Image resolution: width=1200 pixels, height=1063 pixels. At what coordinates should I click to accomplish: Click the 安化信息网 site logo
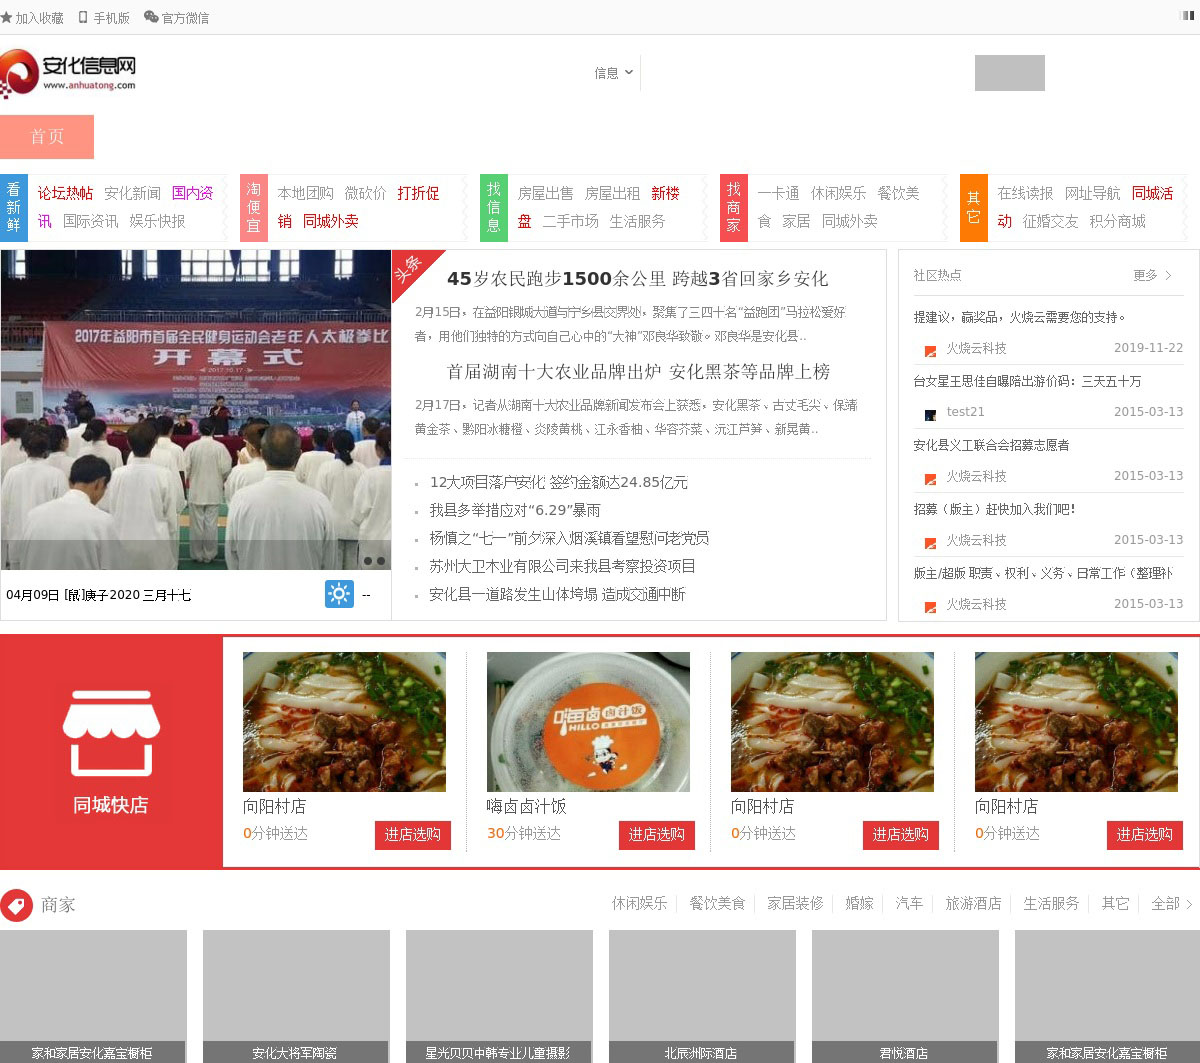(x=68, y=73)
